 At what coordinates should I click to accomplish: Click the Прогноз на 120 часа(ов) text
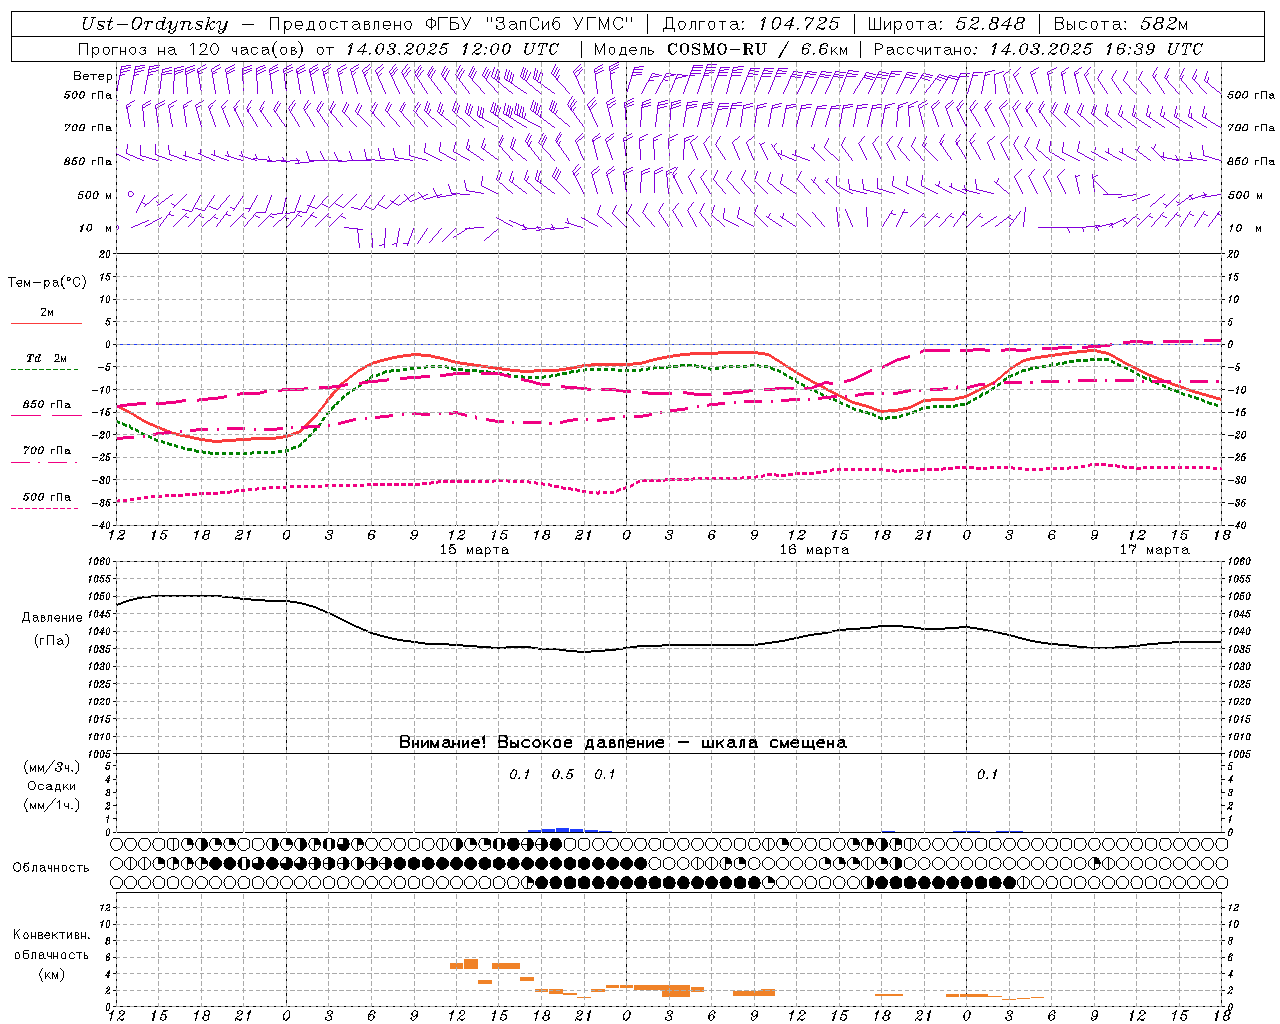point(193,48)
